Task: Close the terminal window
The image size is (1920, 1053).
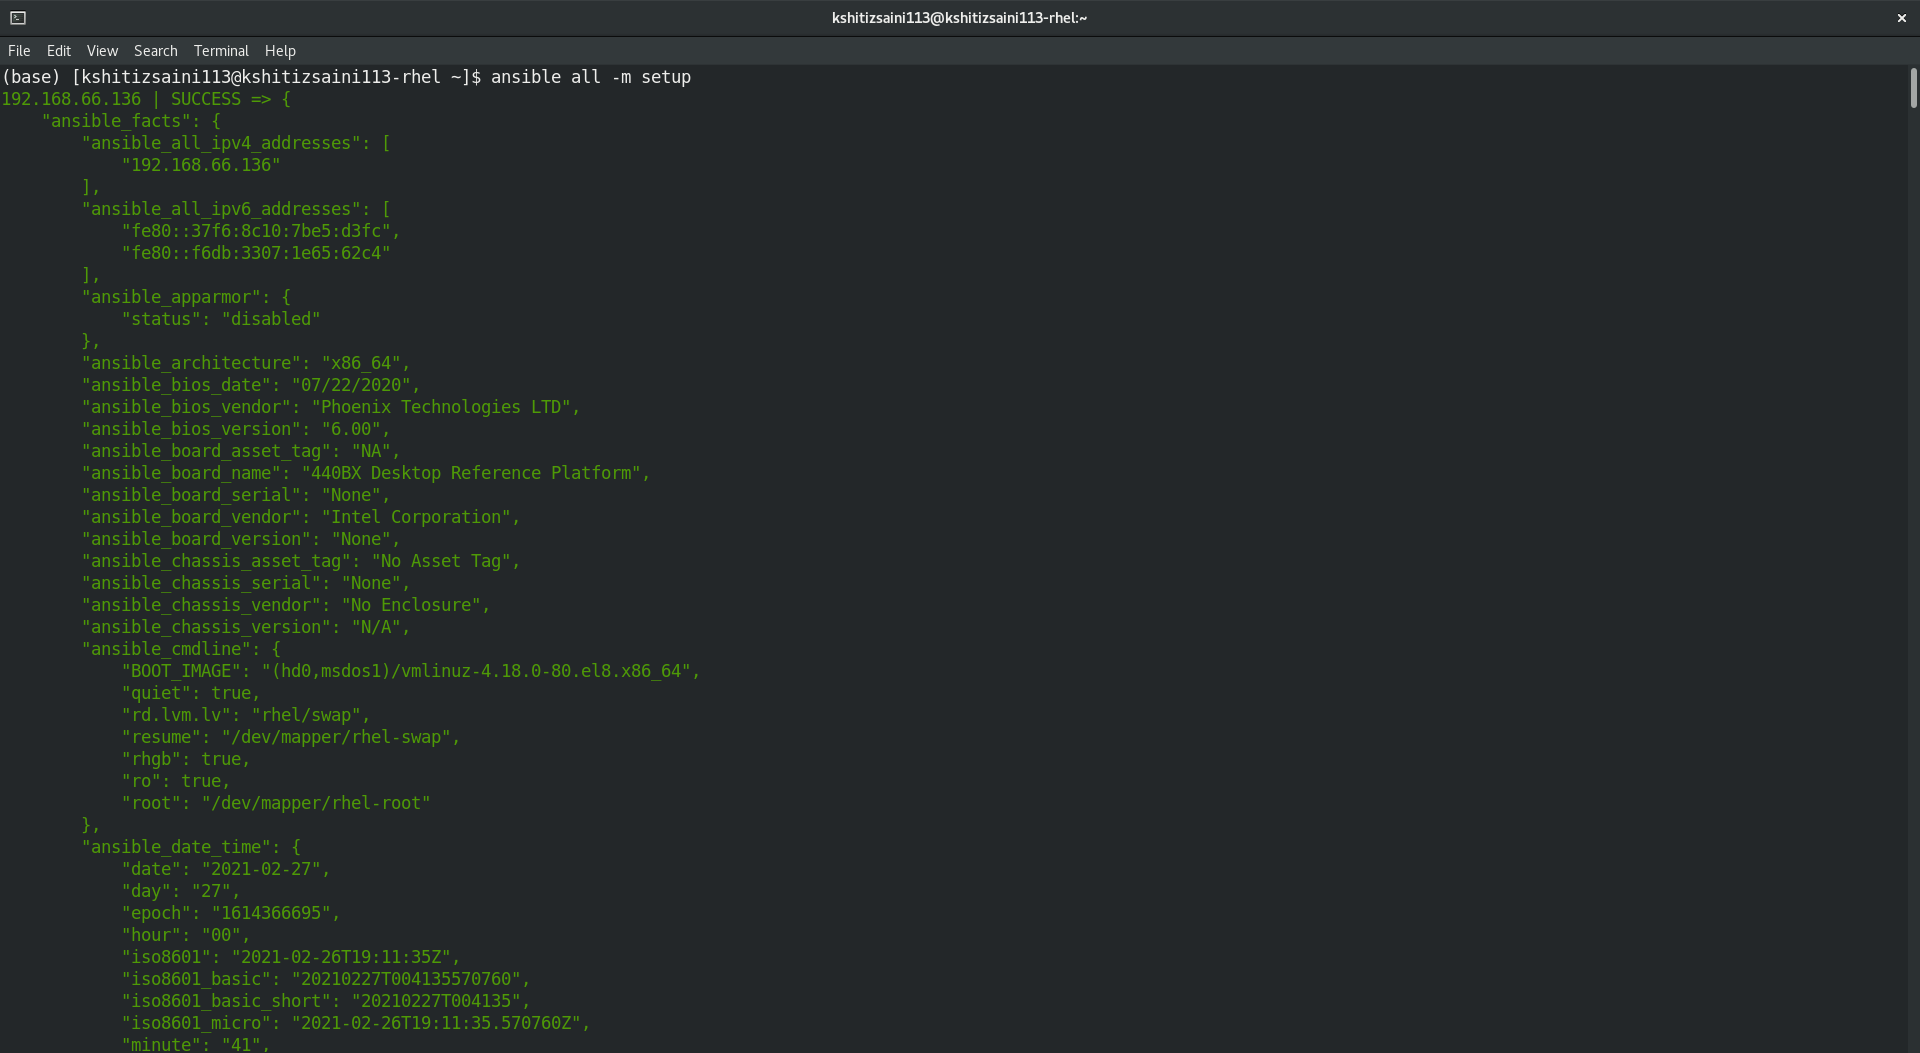Action: click(x=1901, y=18)
